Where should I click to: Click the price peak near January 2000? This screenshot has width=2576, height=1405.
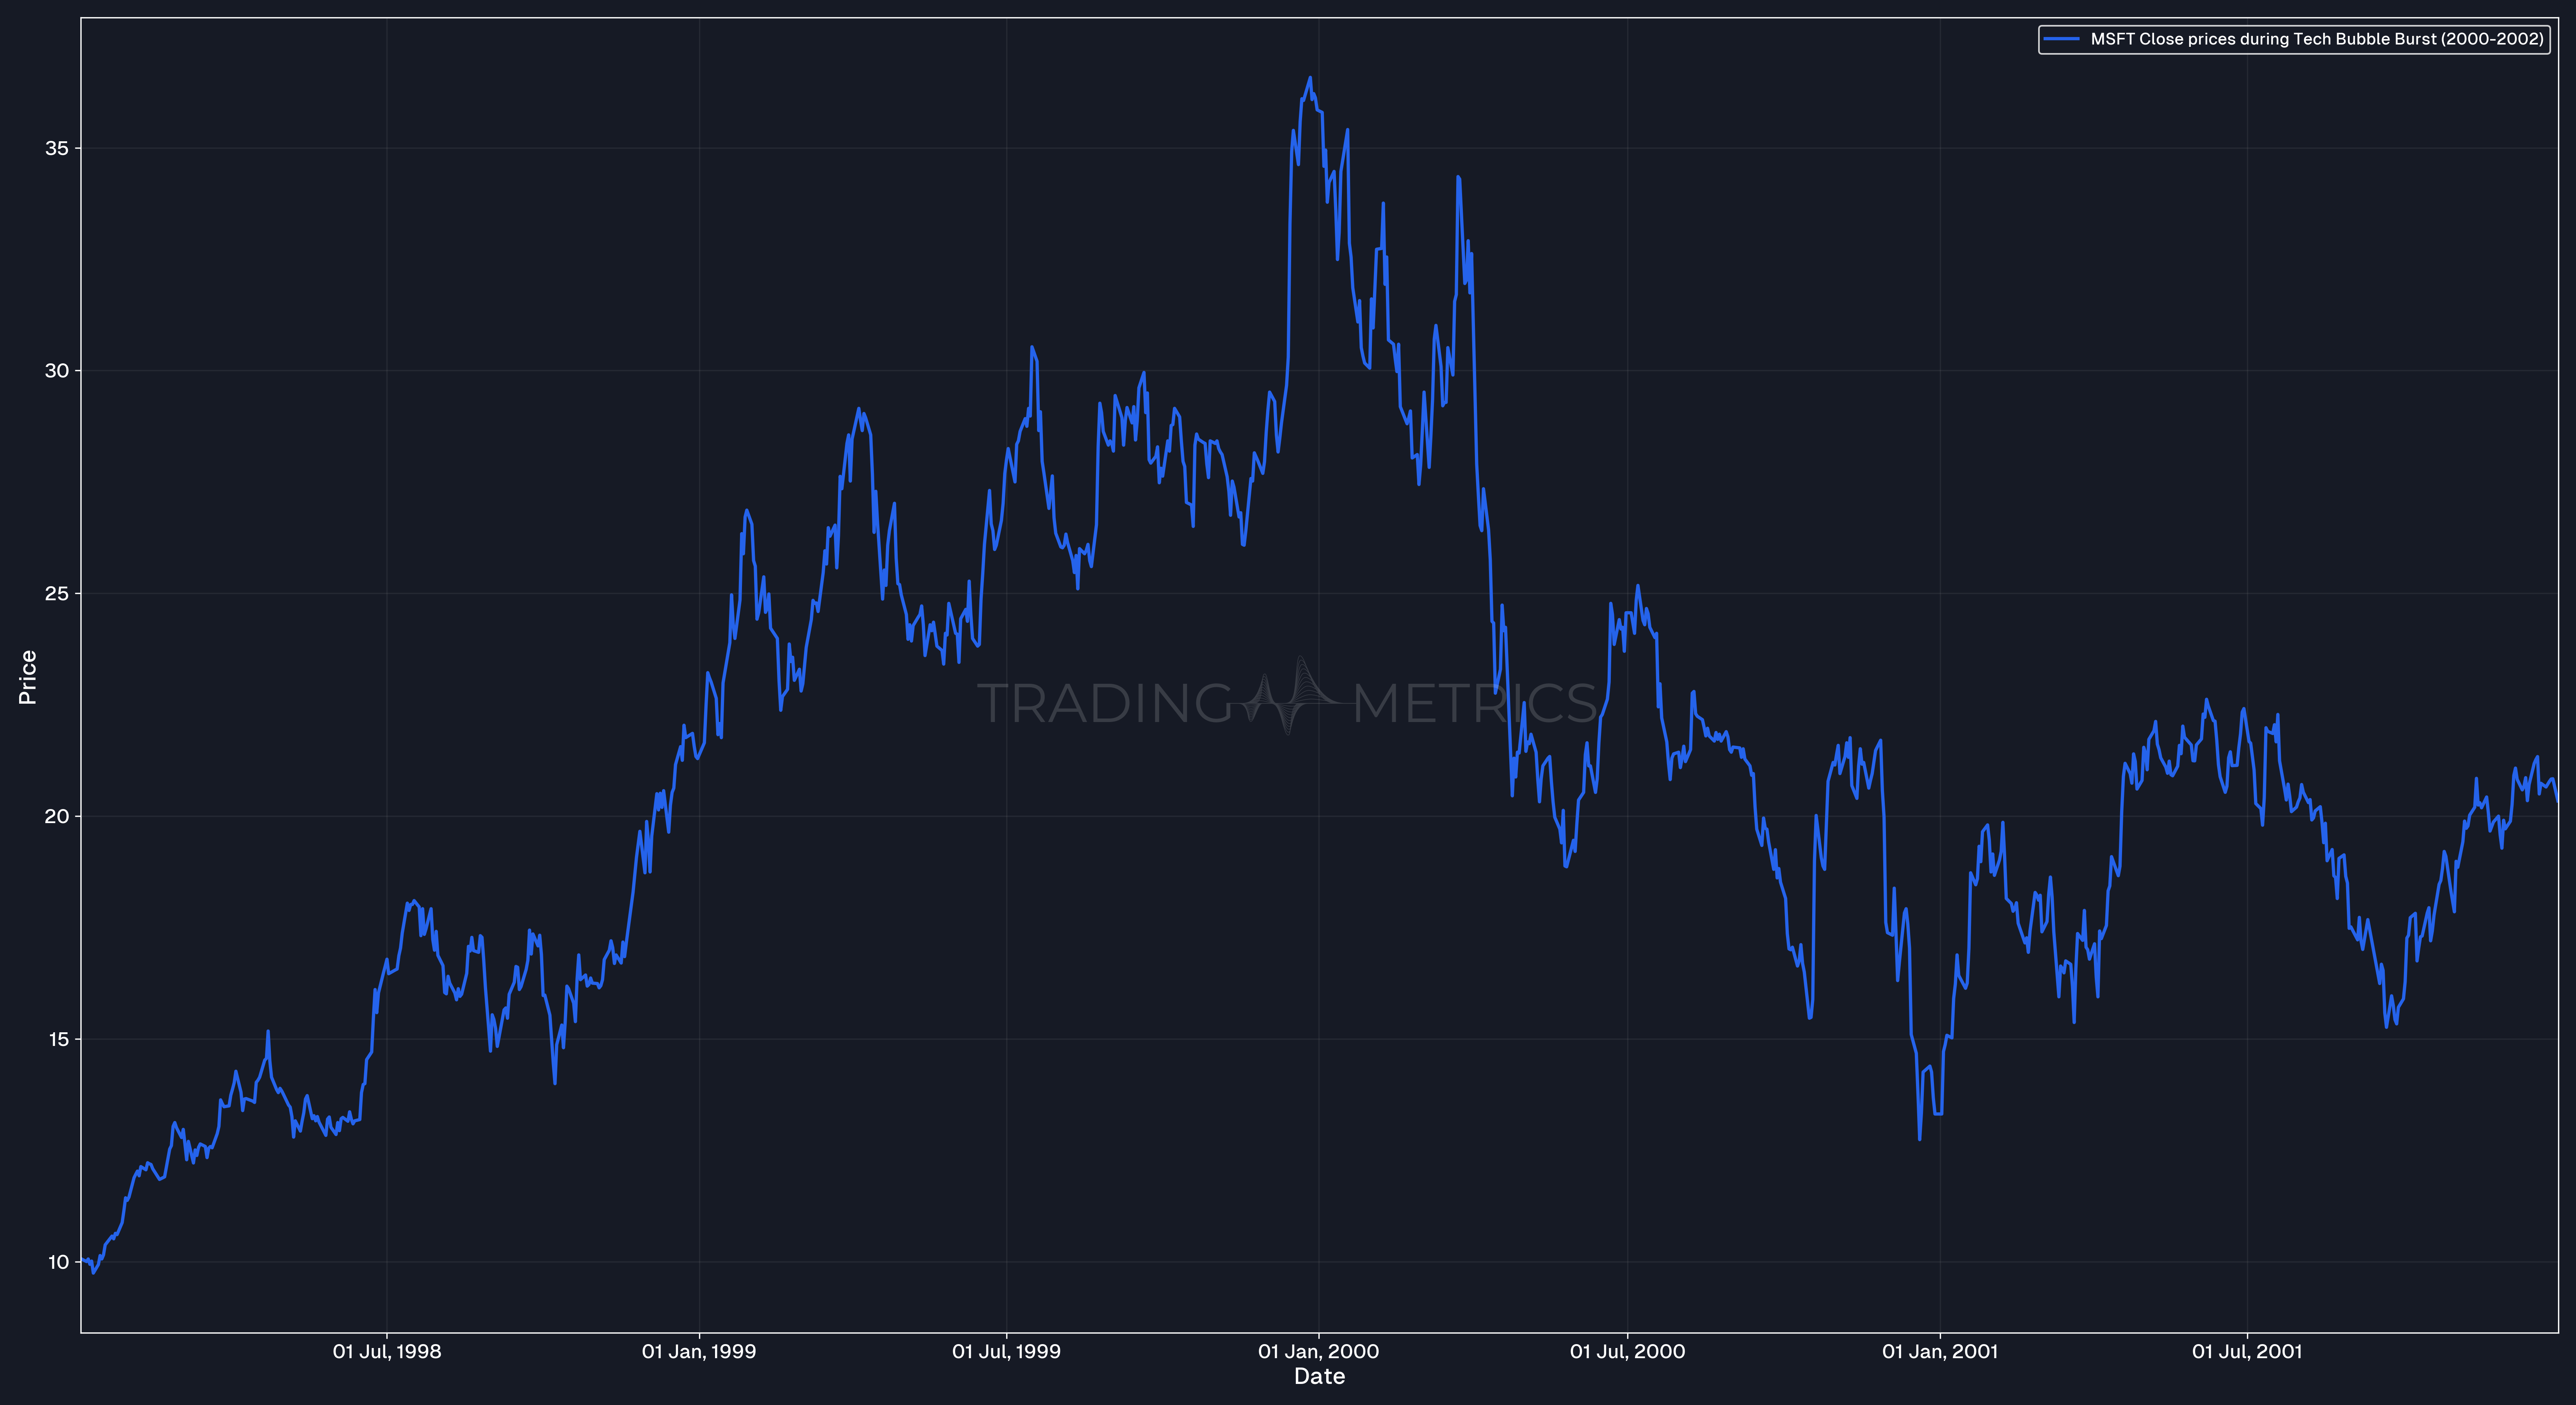point(1310,78)
